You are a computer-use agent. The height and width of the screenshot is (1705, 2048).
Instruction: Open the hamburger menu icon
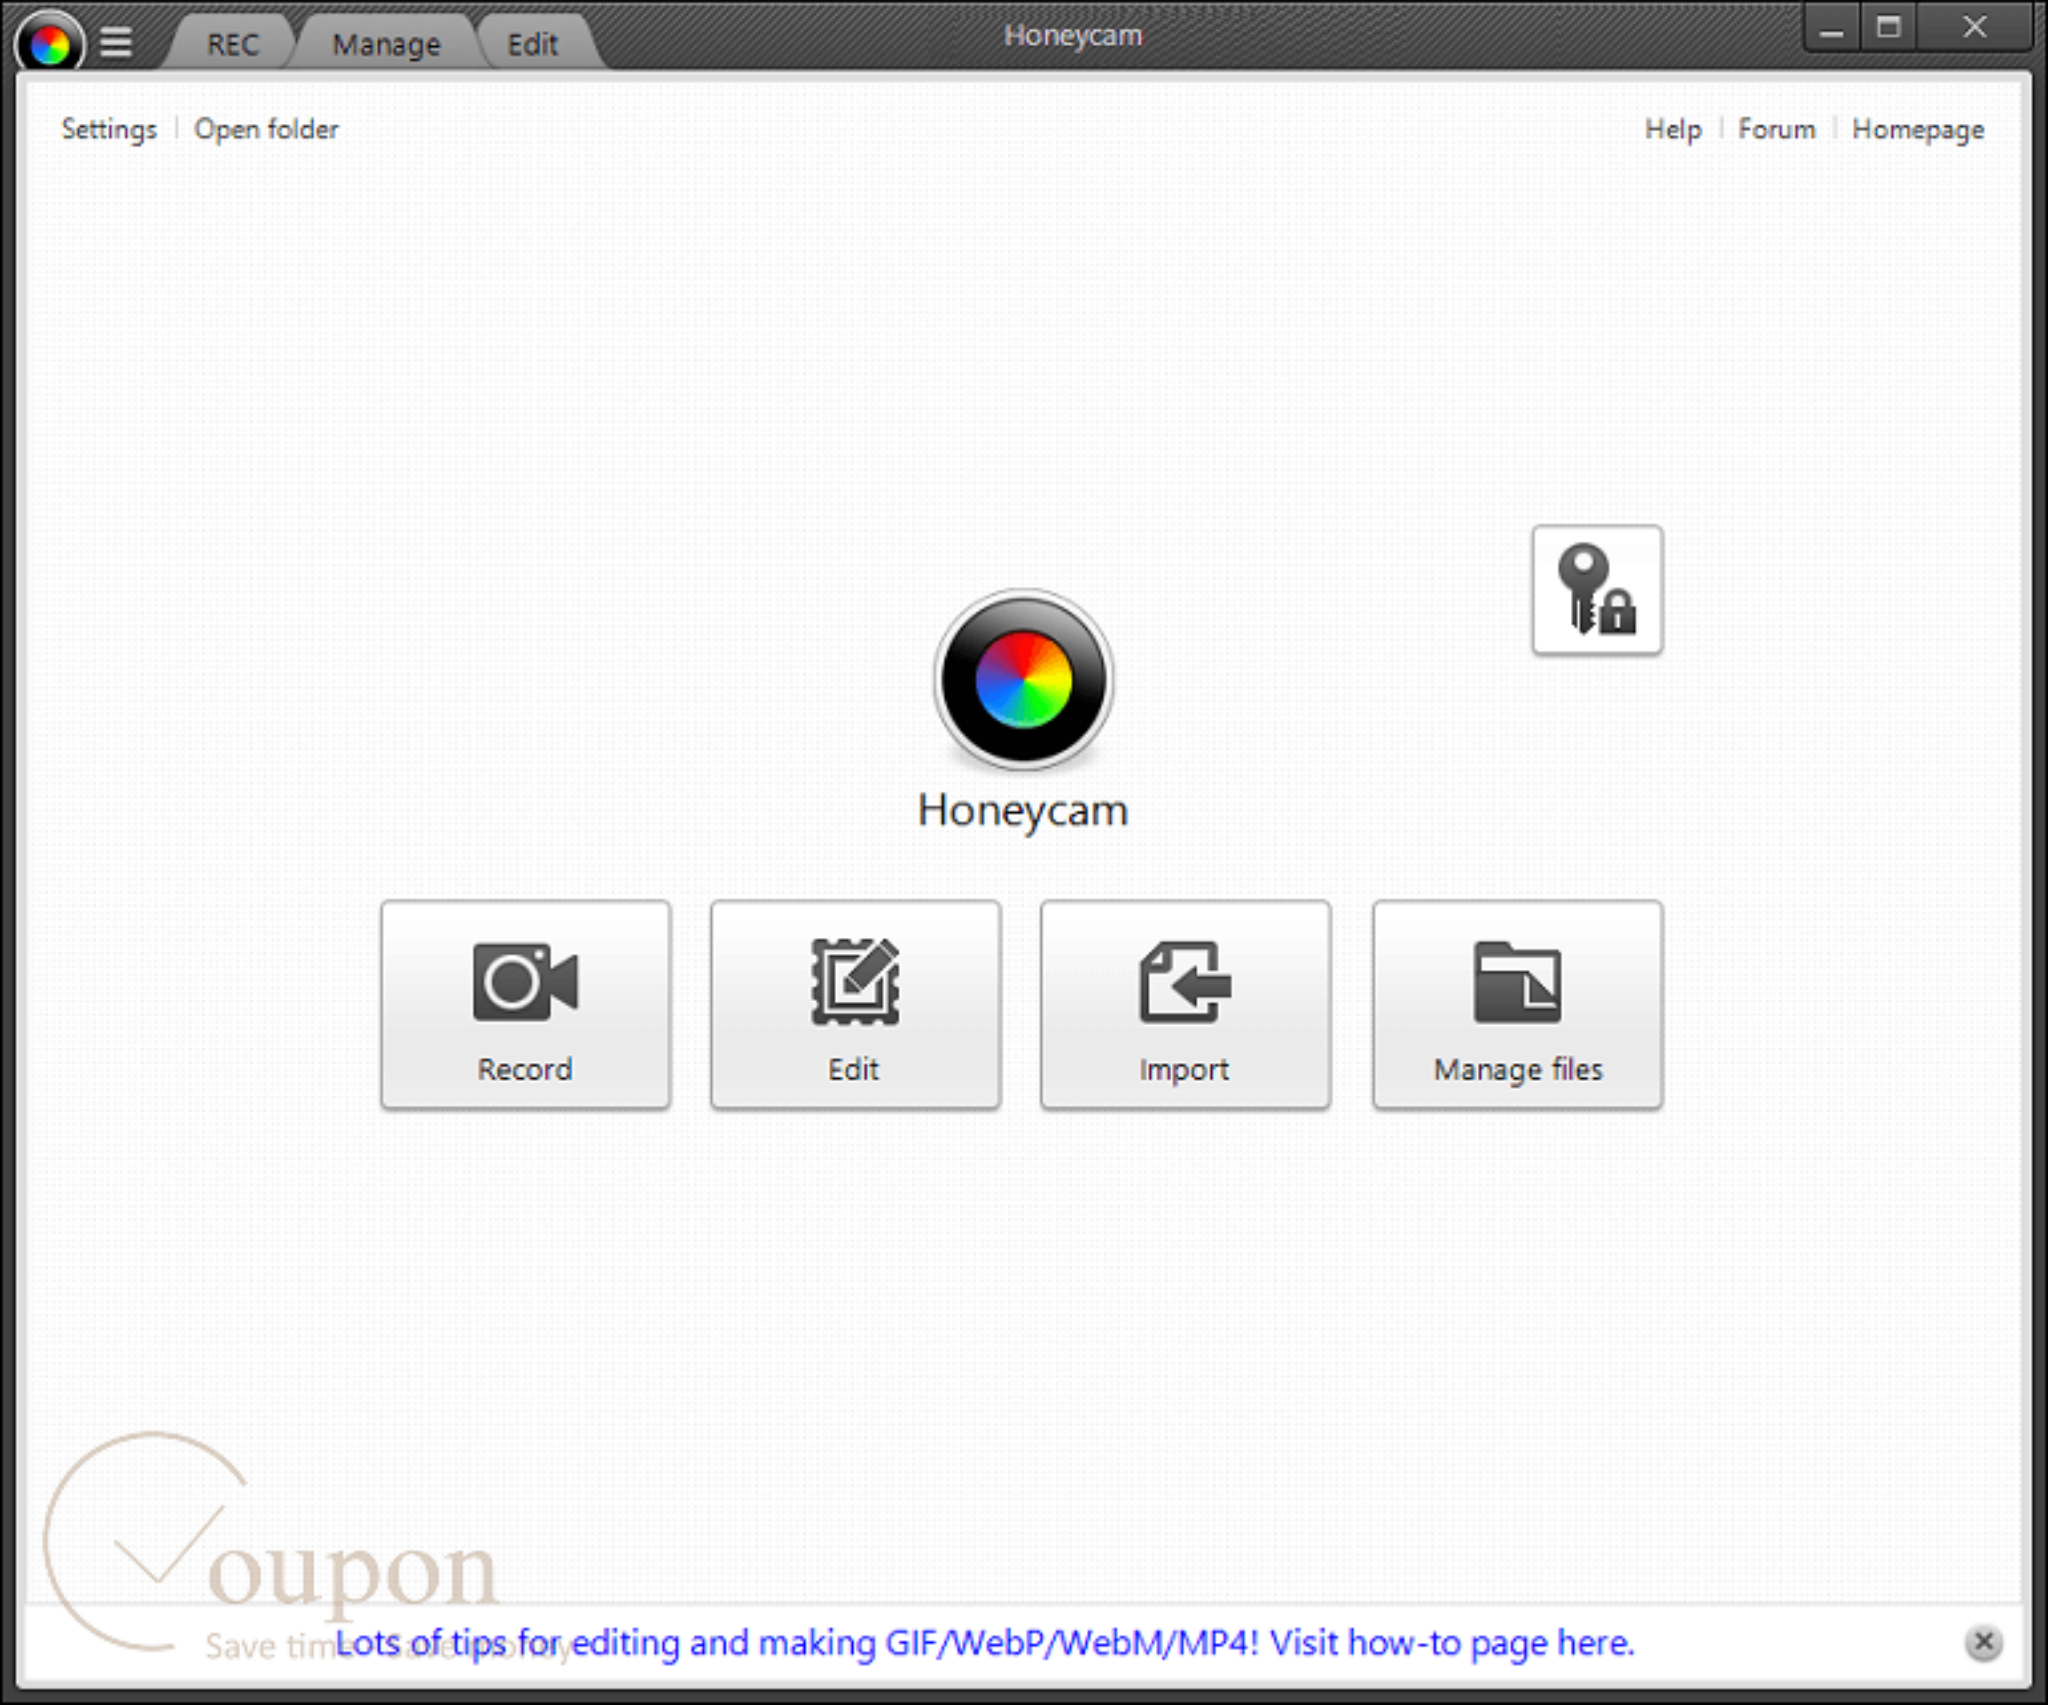click(116, 42)
